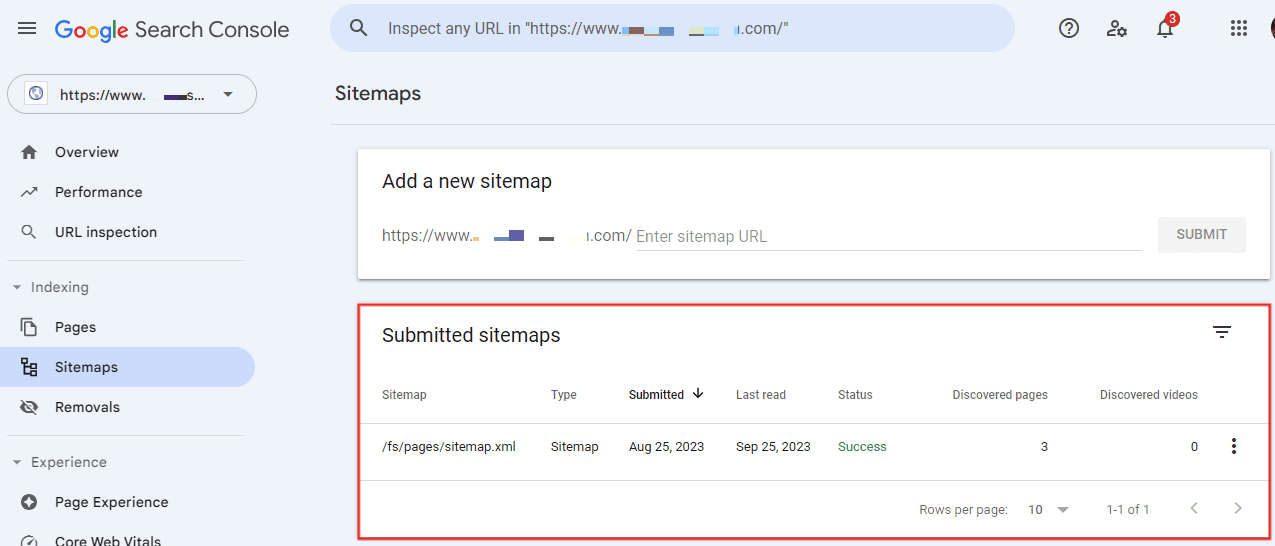Click the Sep 25, 2023 last read date
Image resolution: width=1275 pixels, height=546 pixels.
[773, 447]
